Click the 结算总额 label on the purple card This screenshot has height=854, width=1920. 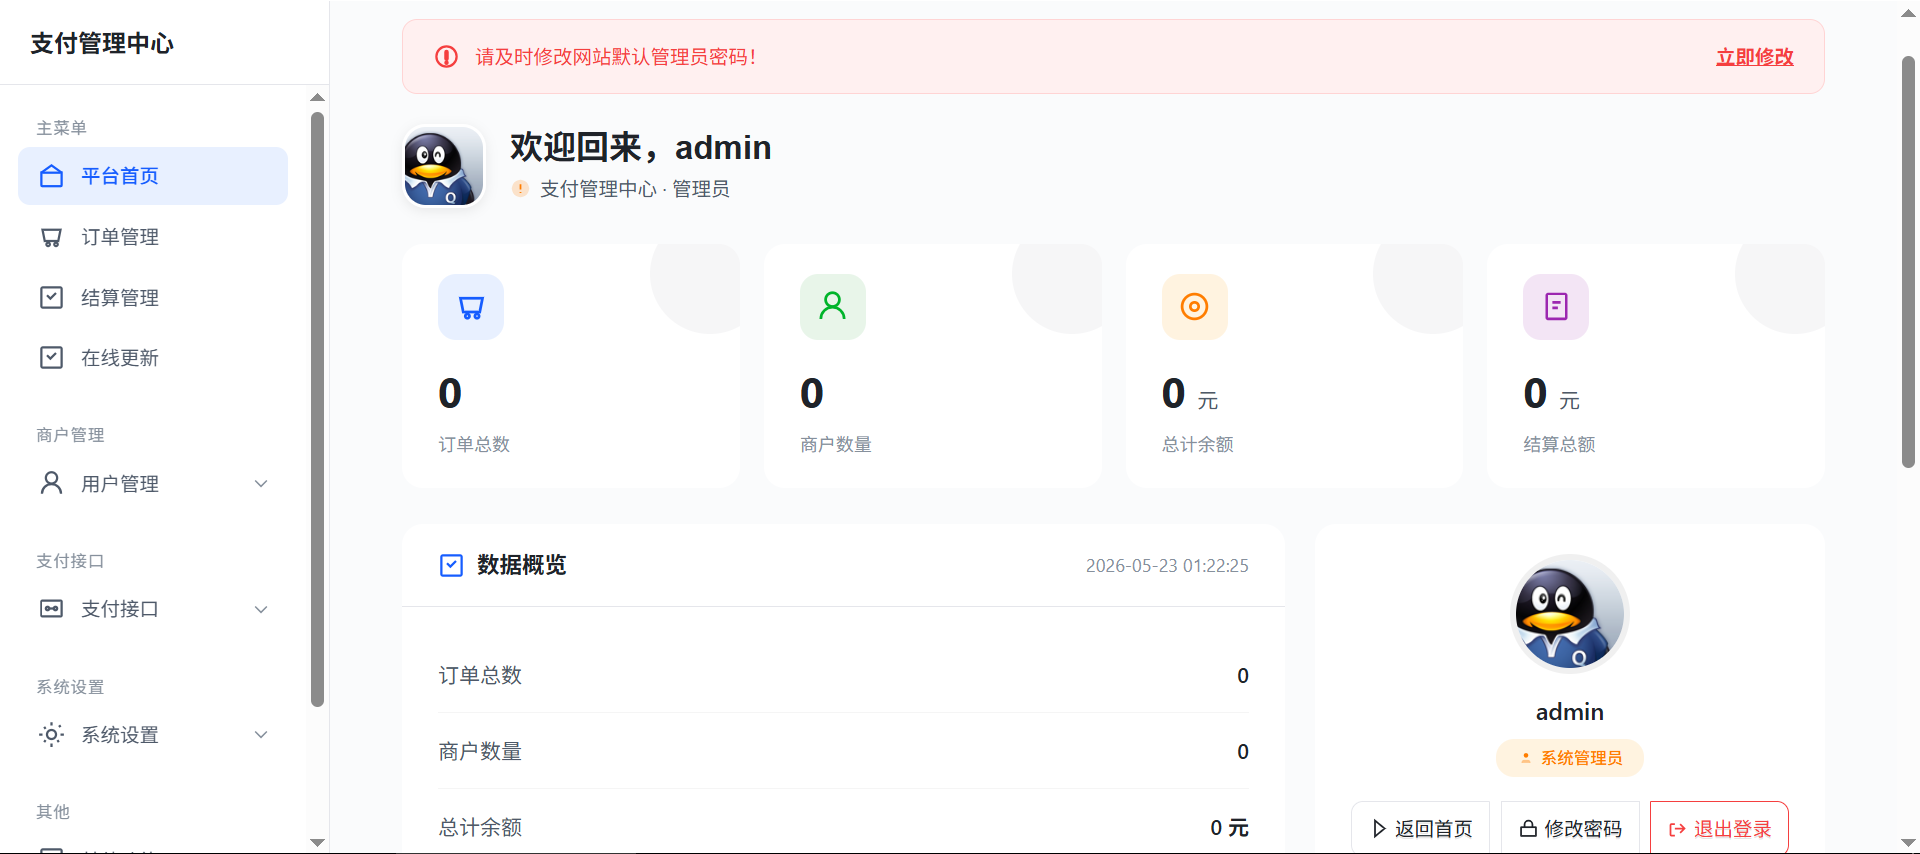point(1559,444)
